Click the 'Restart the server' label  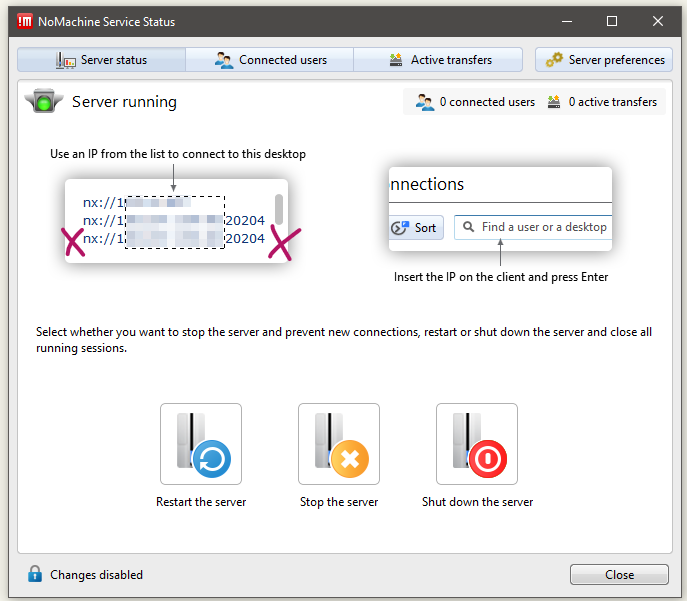point(201,502)
